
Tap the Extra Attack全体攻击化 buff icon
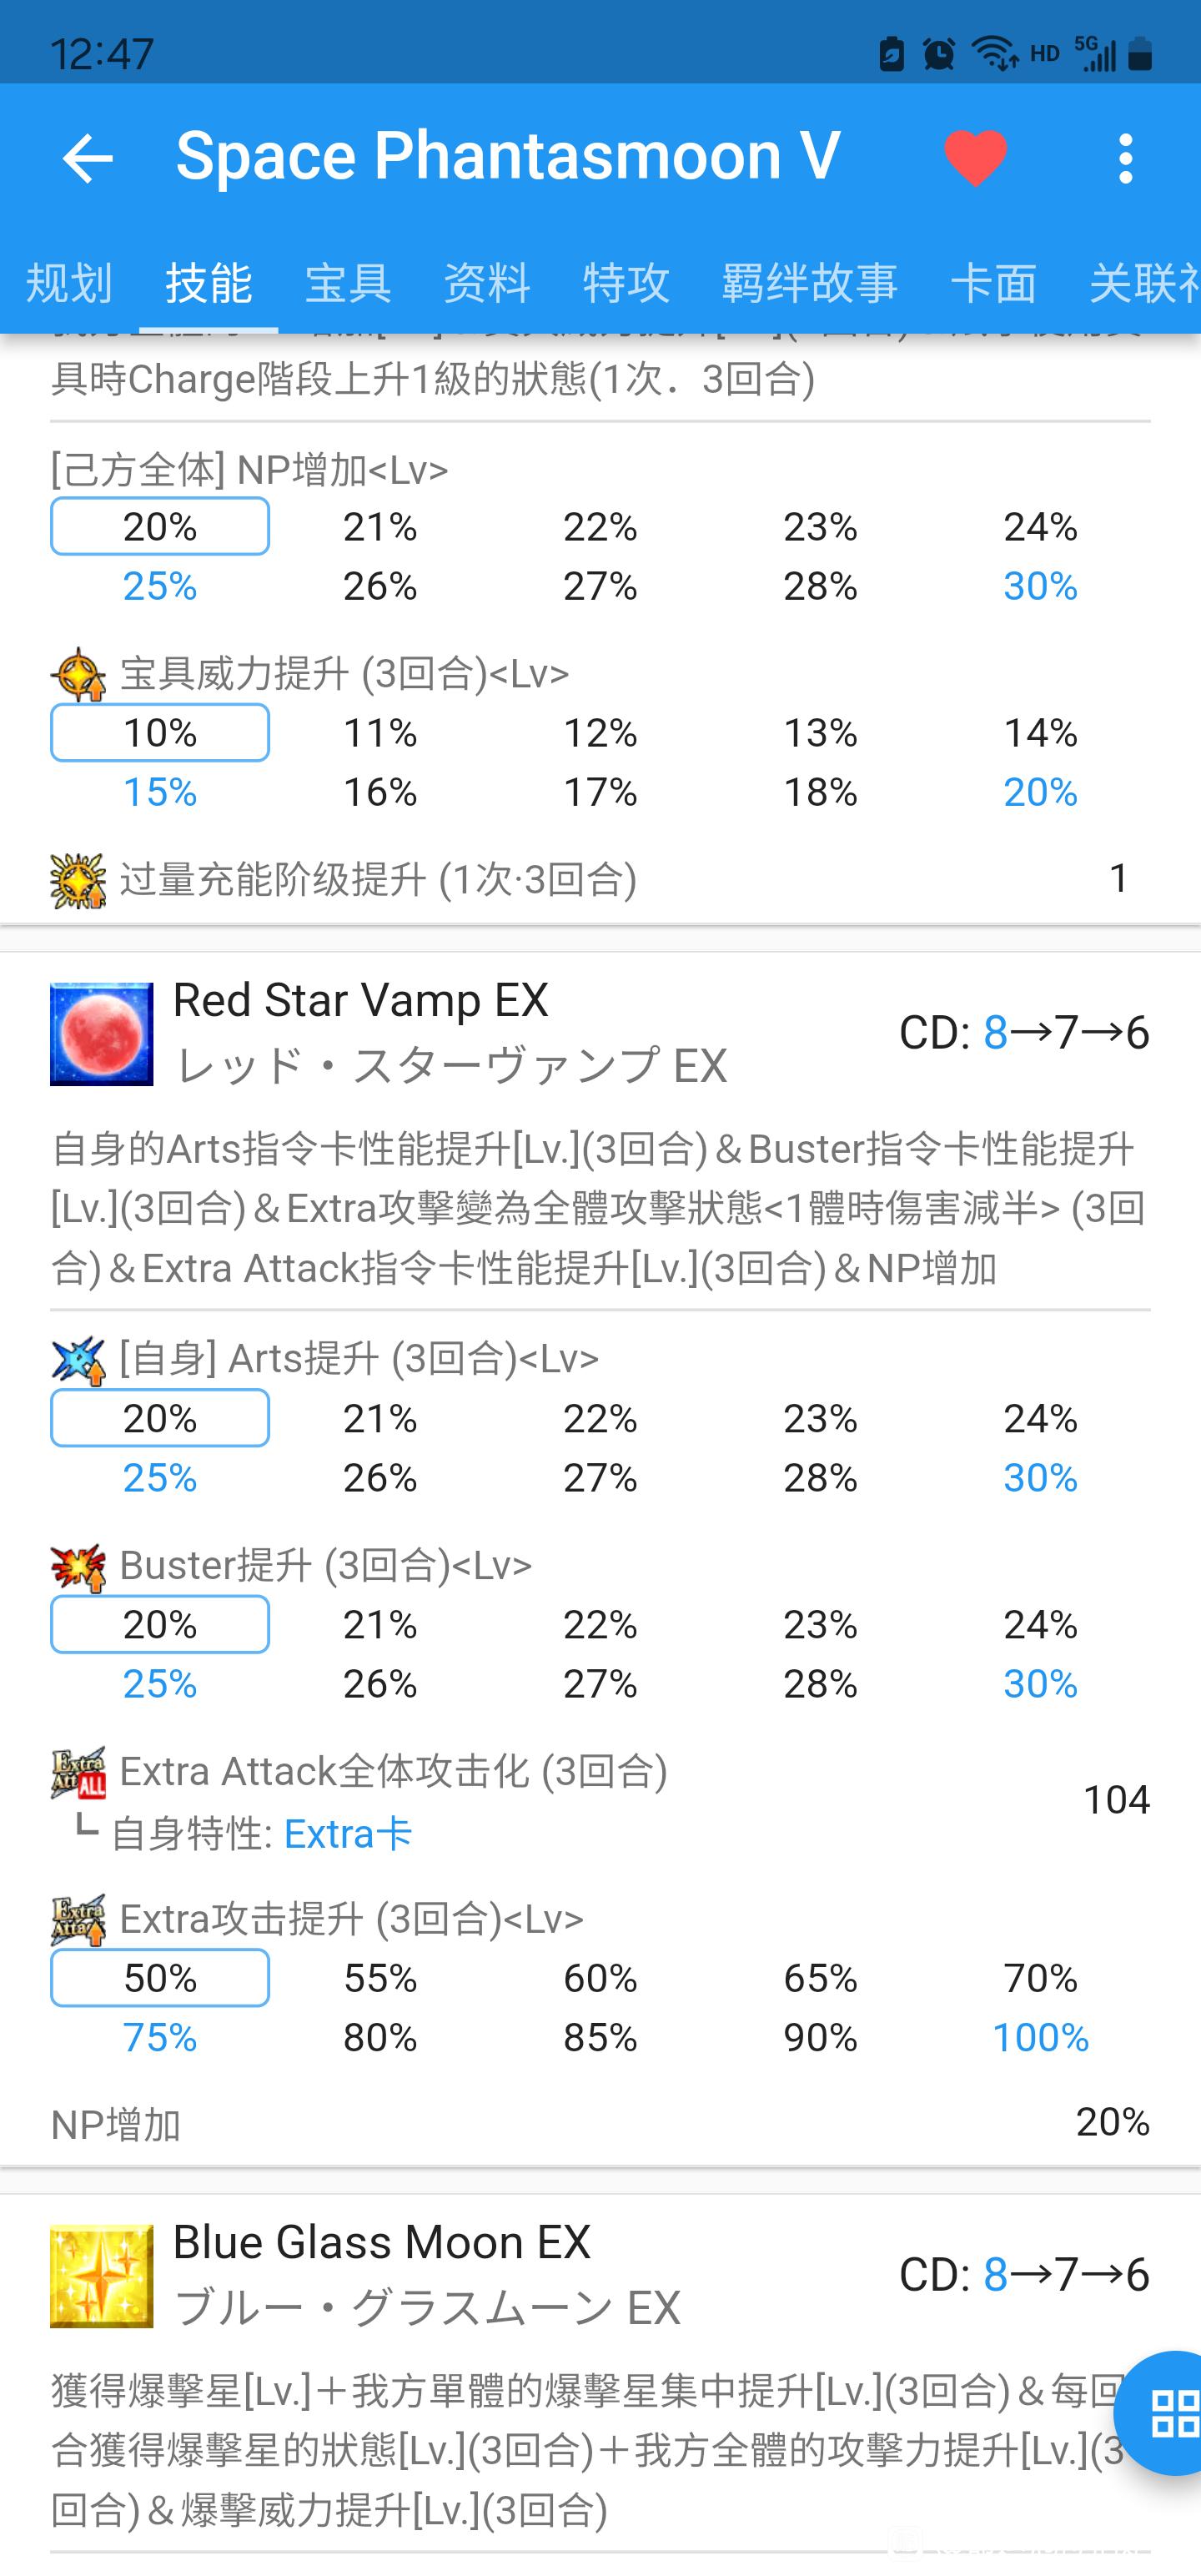(x=78, y=1773)
